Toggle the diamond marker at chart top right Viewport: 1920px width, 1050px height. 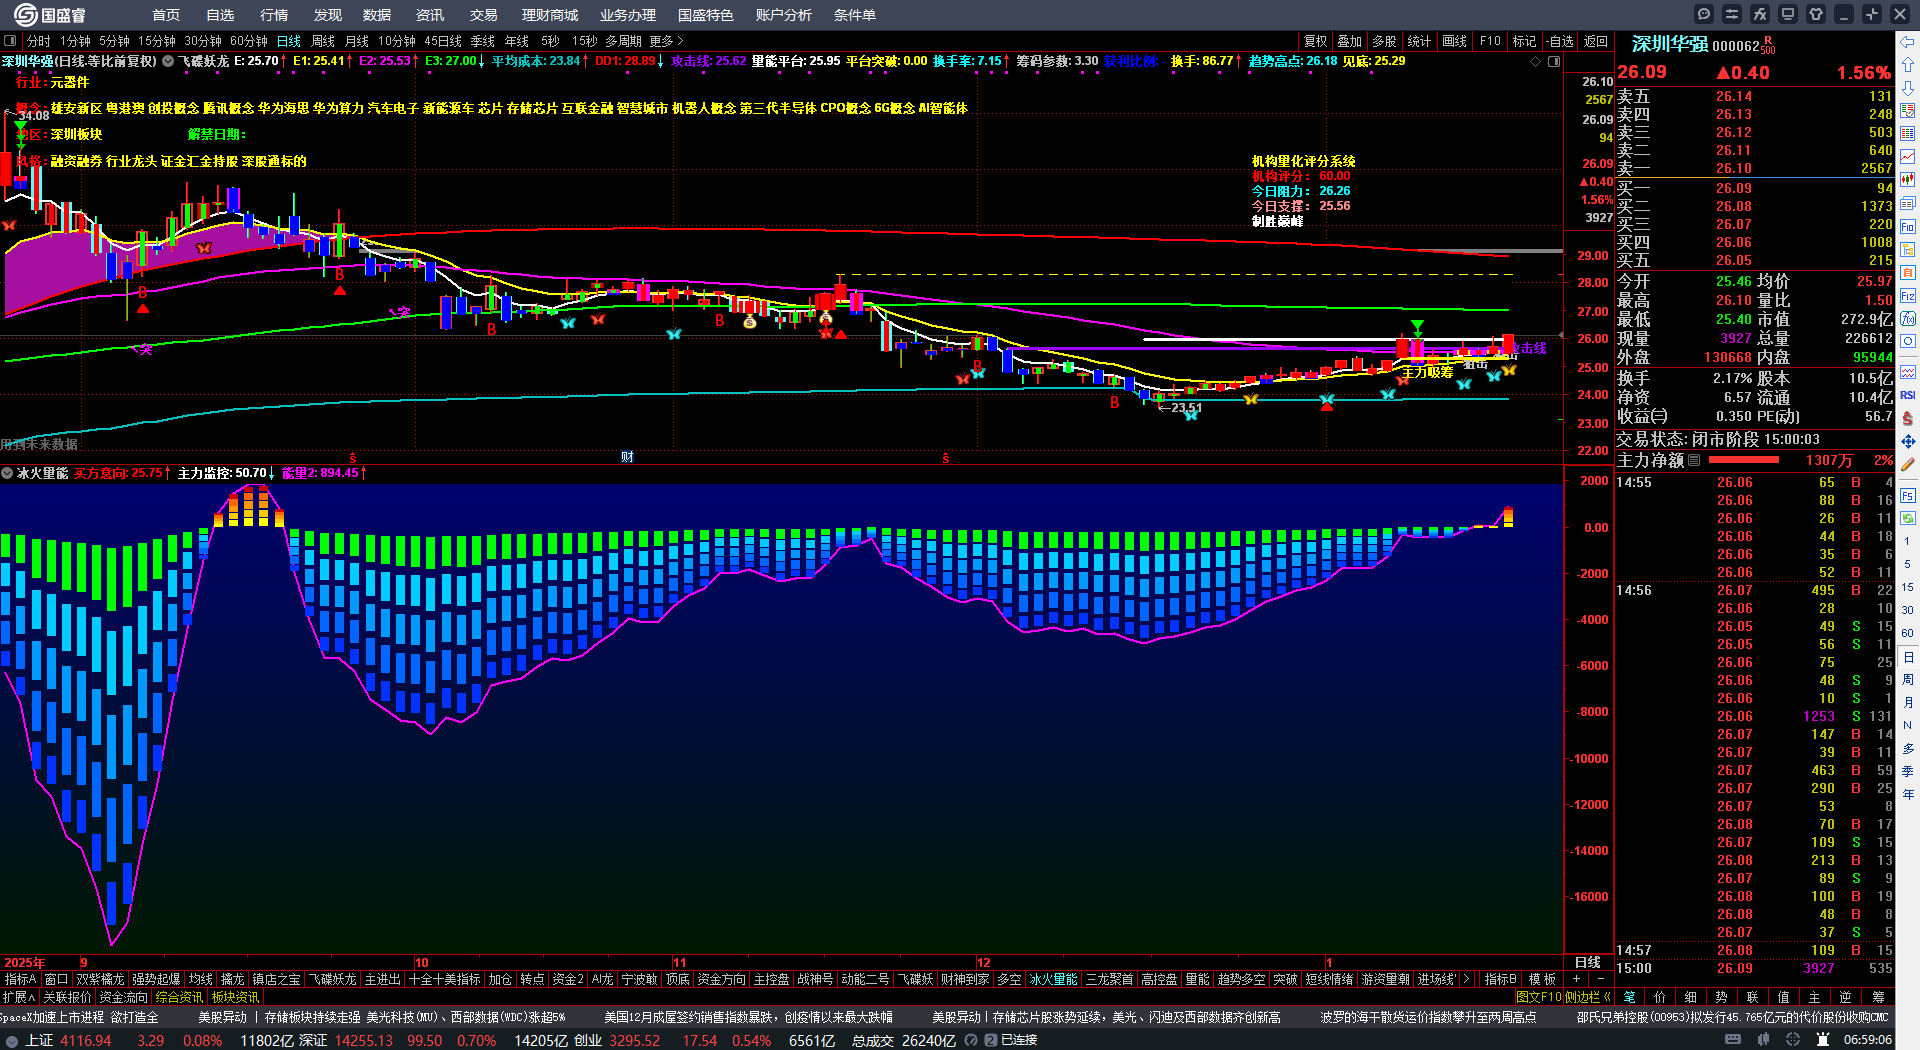(1536, 61)
